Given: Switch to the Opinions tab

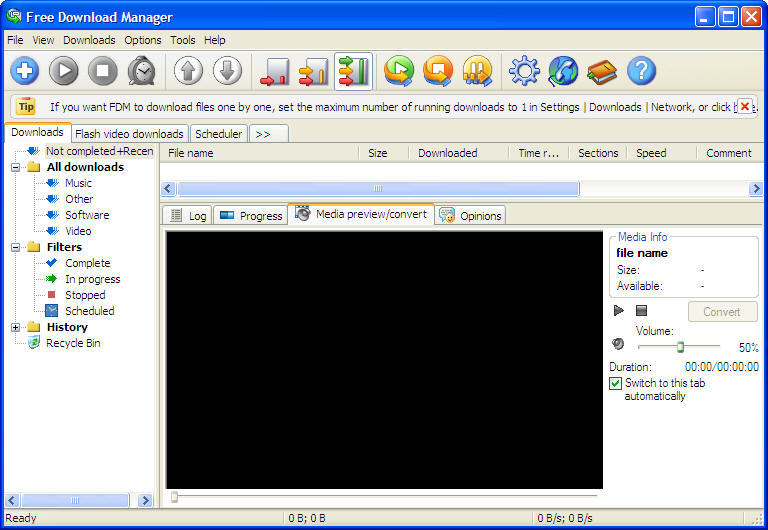Looking at the screenshot, I should (470, 216).
